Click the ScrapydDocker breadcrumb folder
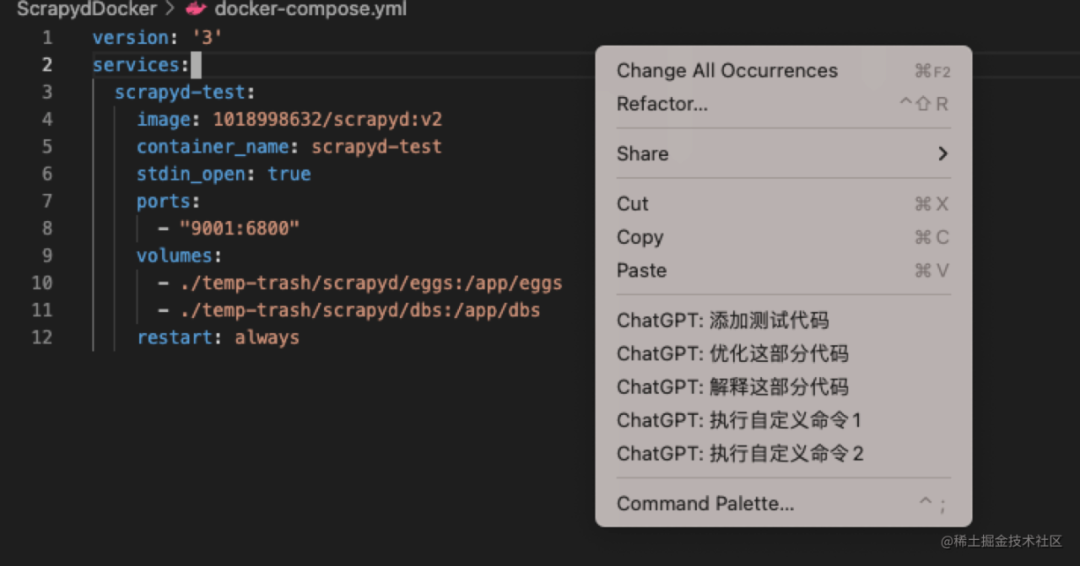This screenshot has width=1080, height=566. pyautogui.click(x=87, y=9)
